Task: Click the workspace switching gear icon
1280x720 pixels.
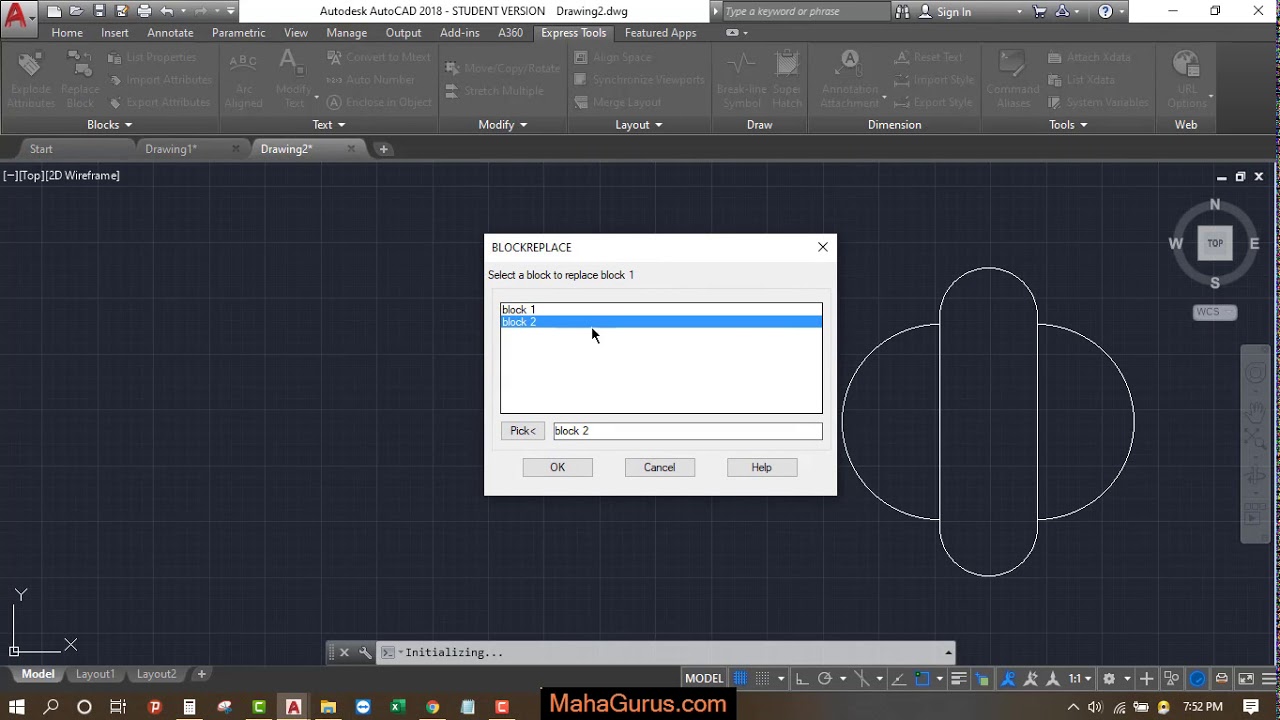Action: pyautogui.click(x=1108, y=678)
